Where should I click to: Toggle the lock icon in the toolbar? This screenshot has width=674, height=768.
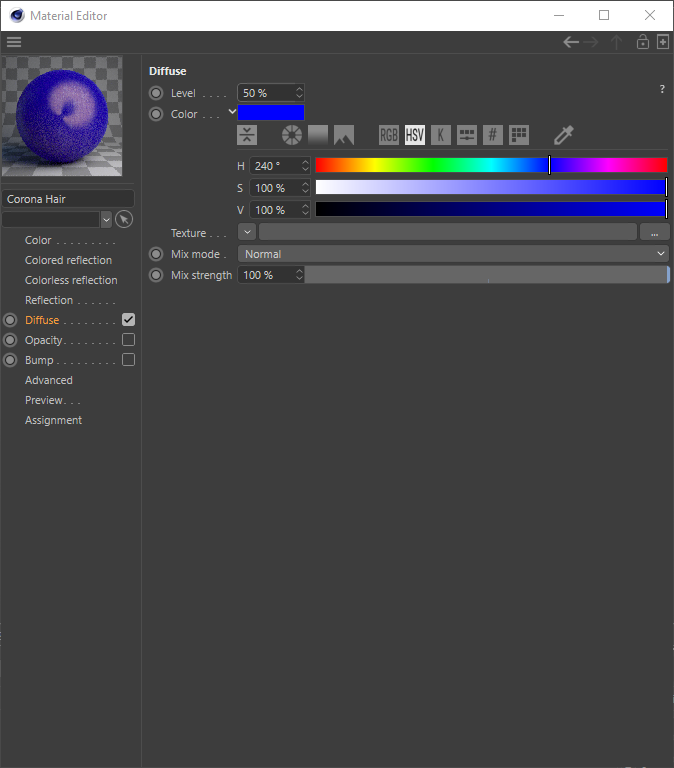(x=643, y=42)
